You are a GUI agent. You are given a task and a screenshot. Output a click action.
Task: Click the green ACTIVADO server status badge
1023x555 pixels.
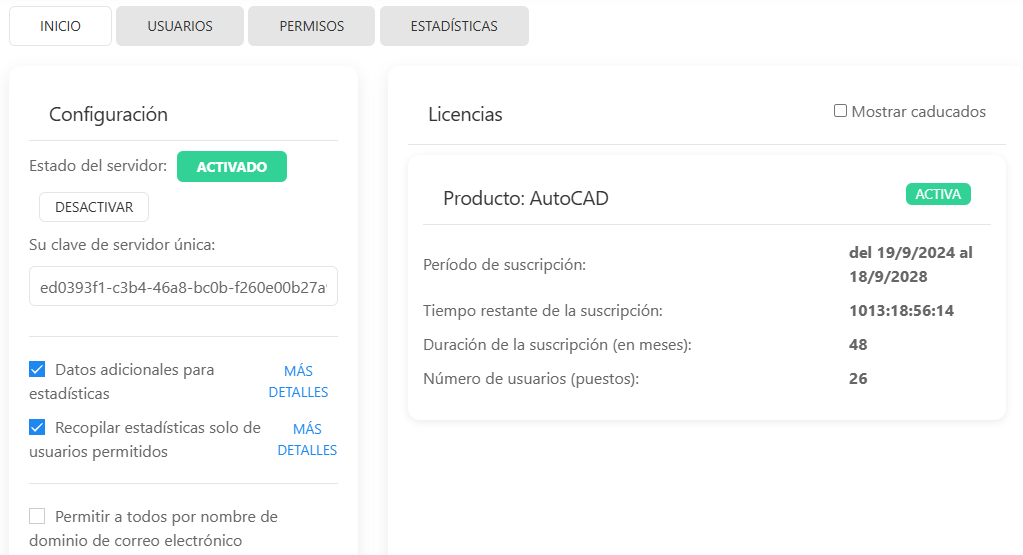tap(231, 167)
